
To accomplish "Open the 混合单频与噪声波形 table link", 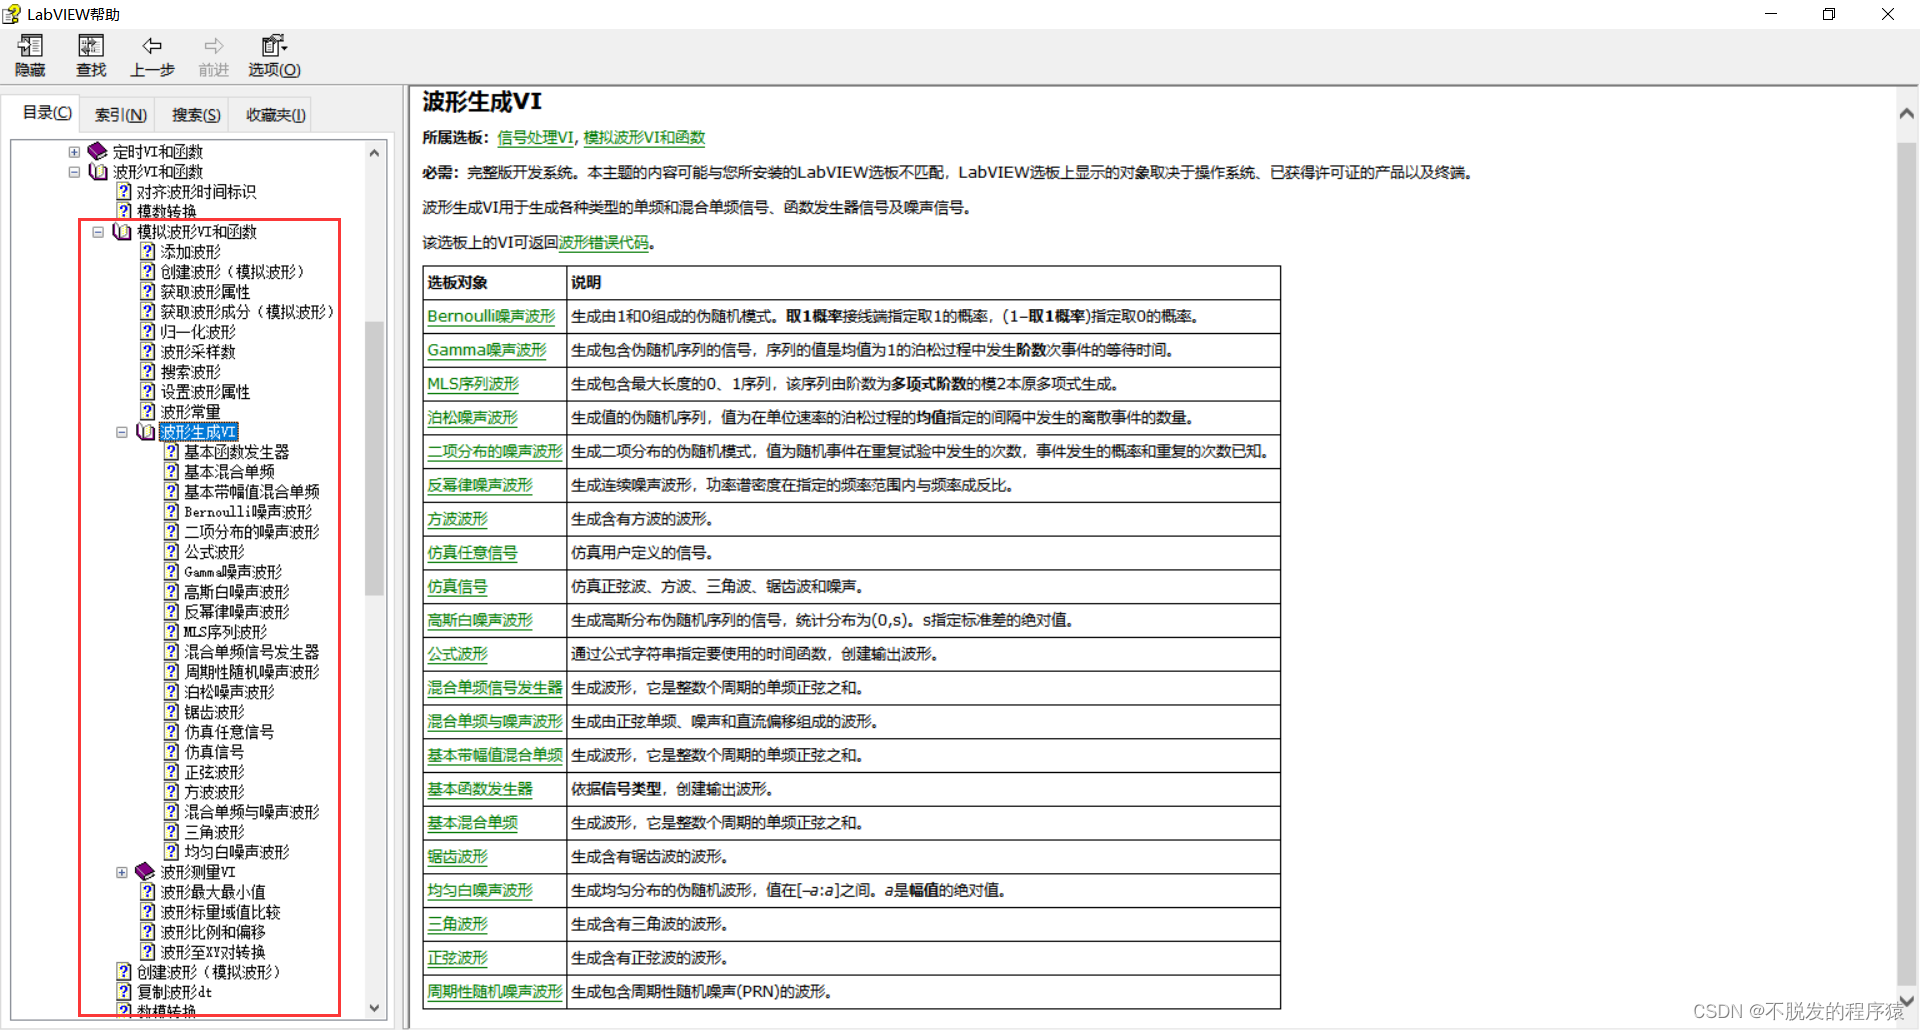I will (495, 722).
